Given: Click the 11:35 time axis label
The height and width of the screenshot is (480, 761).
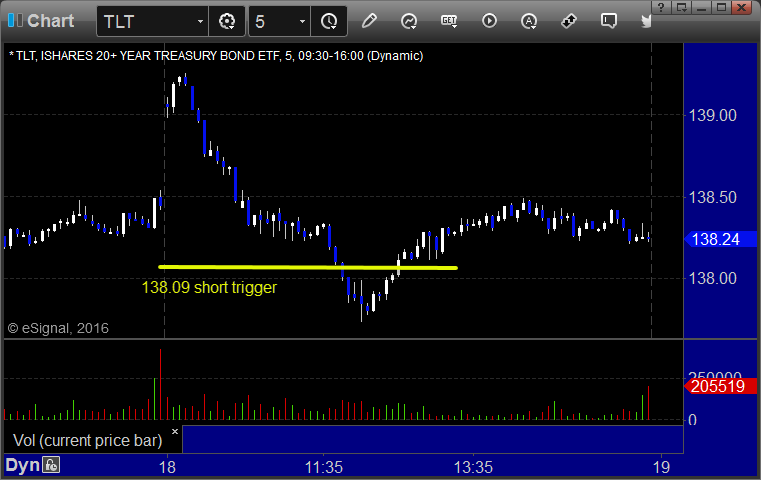Looking at the screenshot, I should tap(324, 467).
